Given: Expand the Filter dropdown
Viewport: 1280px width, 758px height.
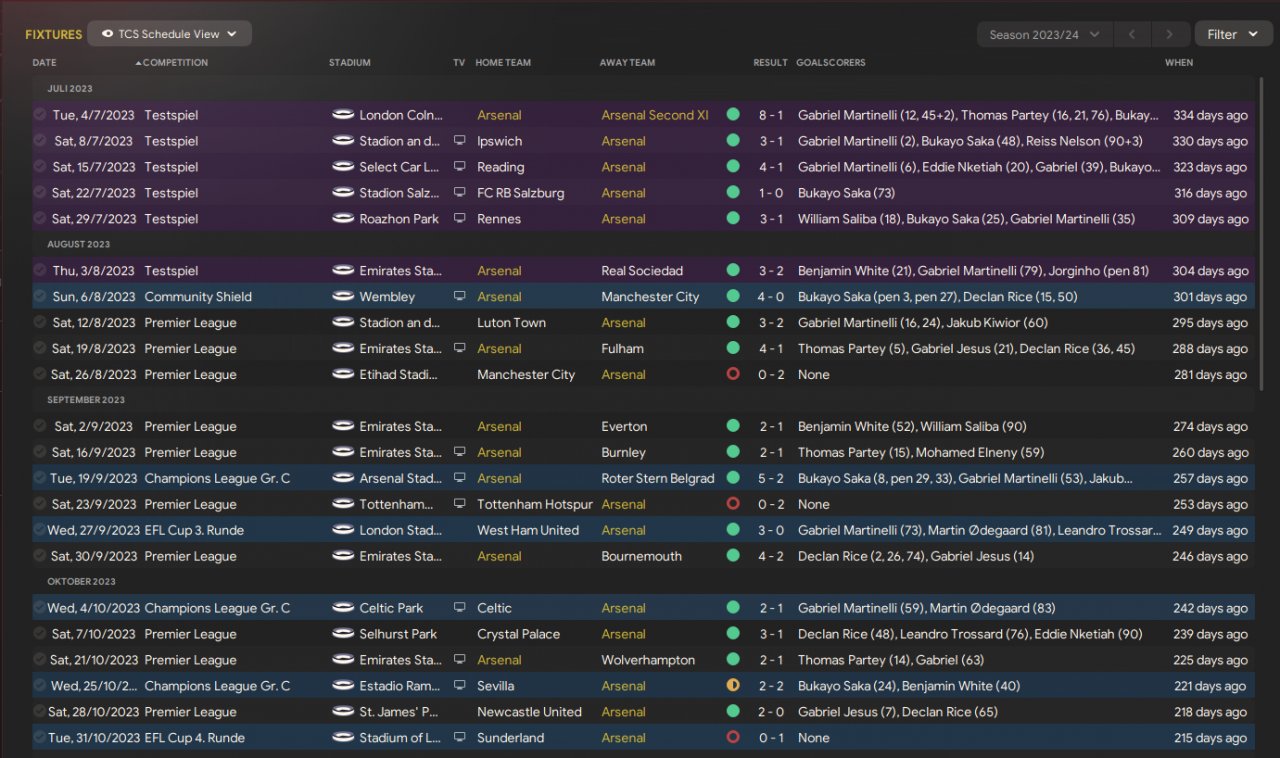Looking at the screenshot, I should tap(1232, 35).
